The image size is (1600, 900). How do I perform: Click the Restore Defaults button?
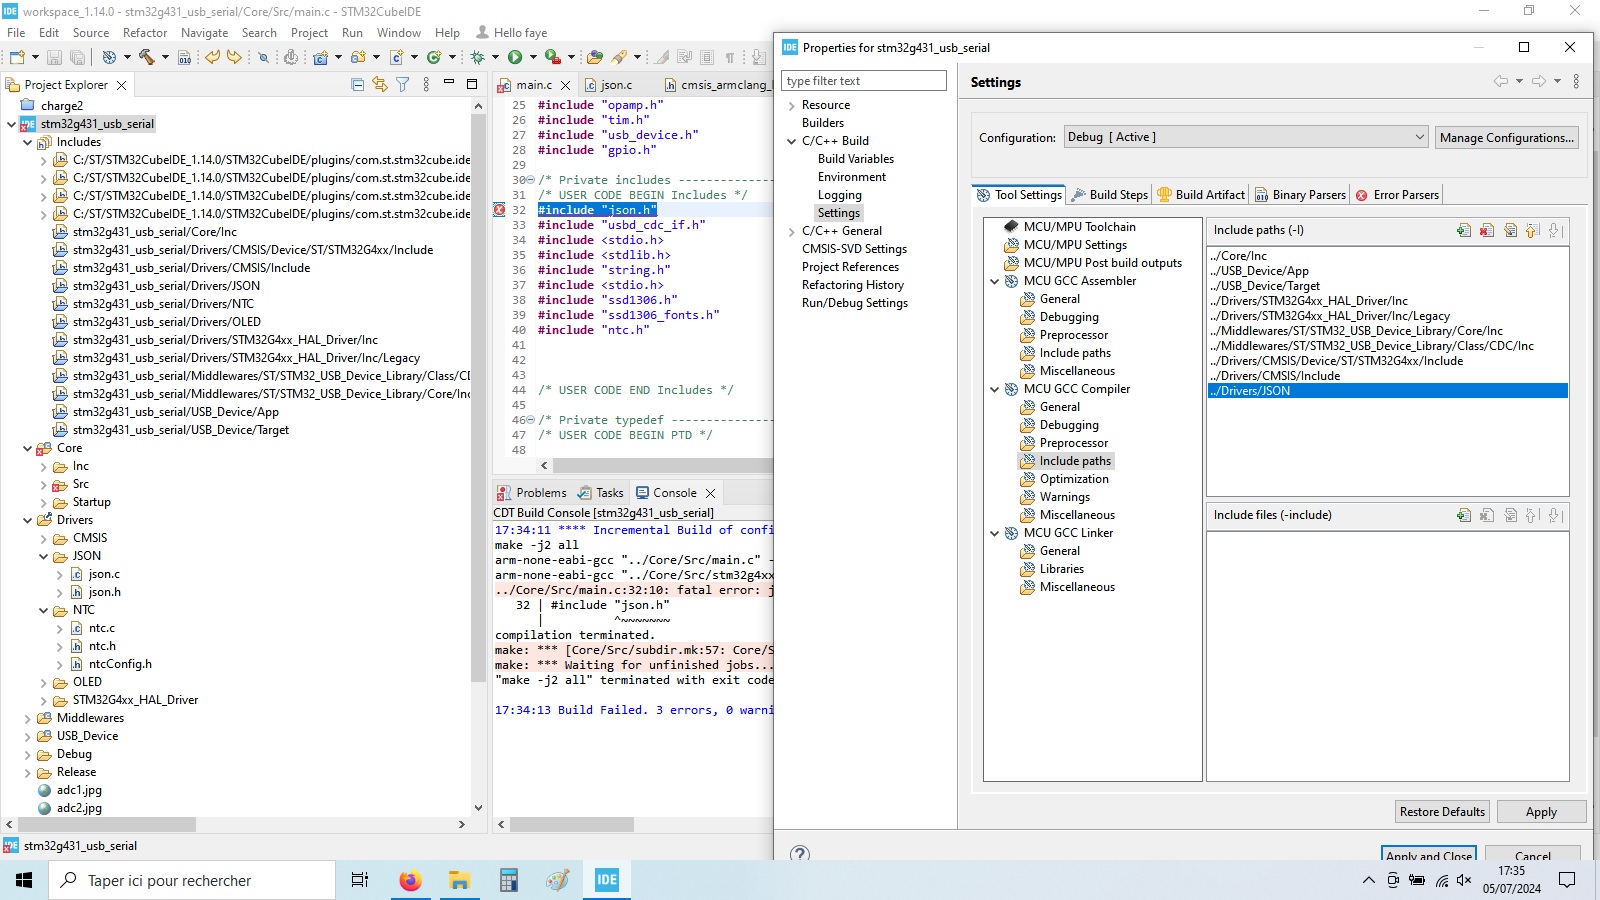coord(1441,811)
